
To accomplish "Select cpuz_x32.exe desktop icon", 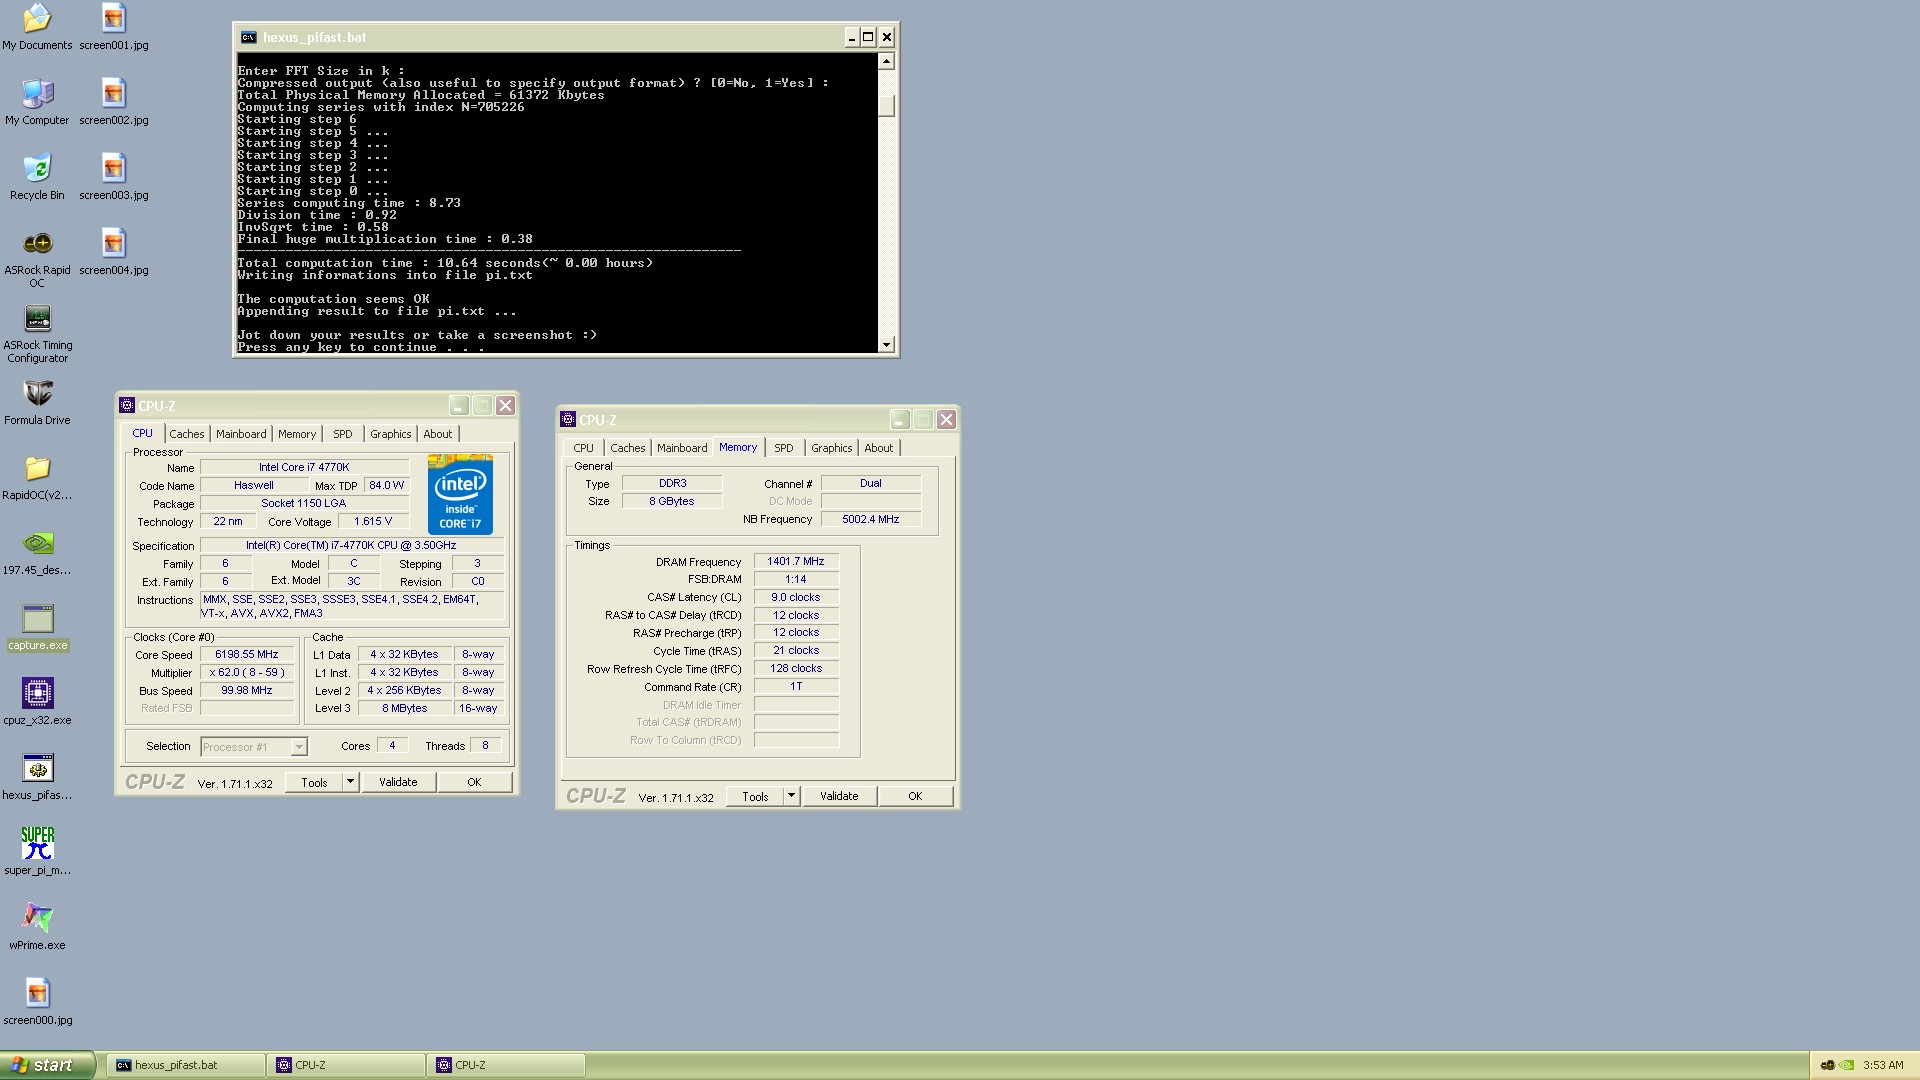I will (x=37, y=702).
